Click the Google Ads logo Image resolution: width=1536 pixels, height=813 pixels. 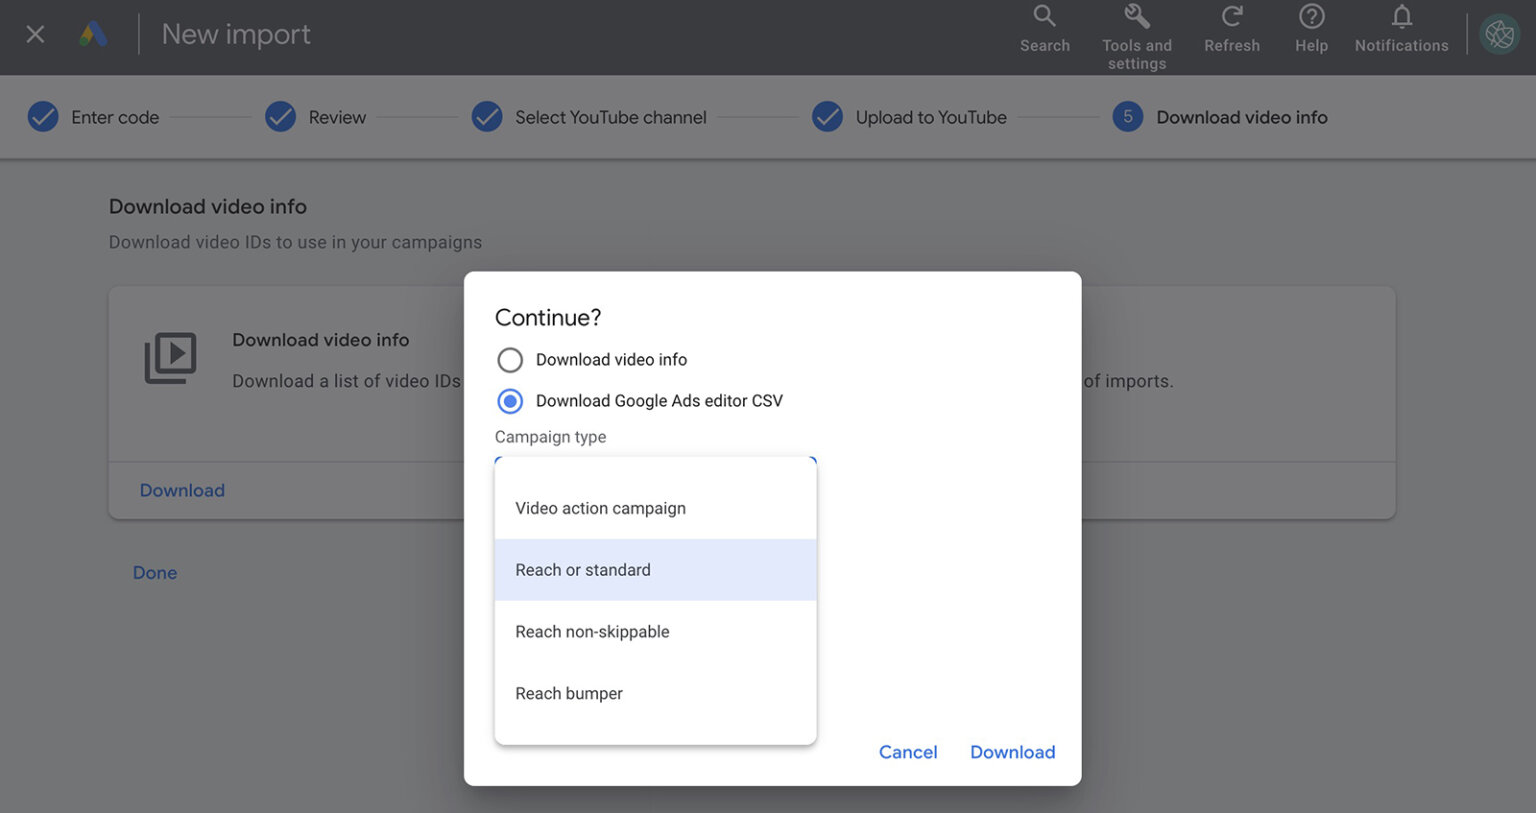point(93,35)
